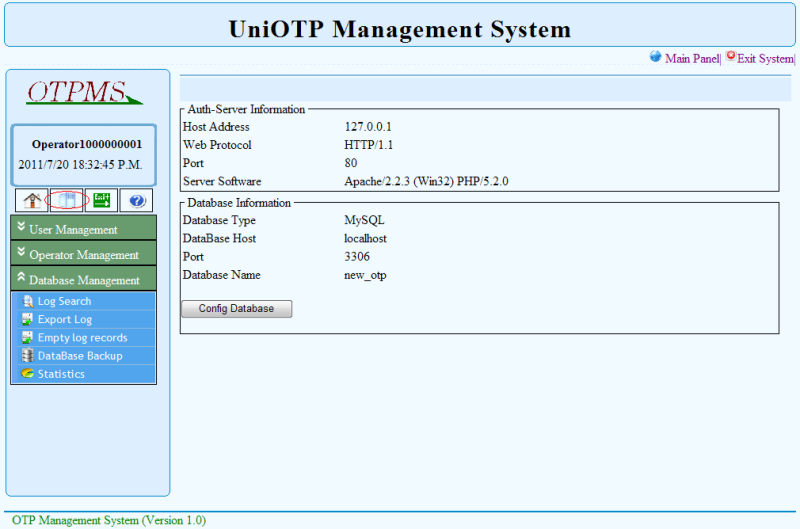The width and height of the screenshot is (800, 529).
Task: Expand the Operator Management chevron
Action: pyautogui.click(x=21, y=251)
